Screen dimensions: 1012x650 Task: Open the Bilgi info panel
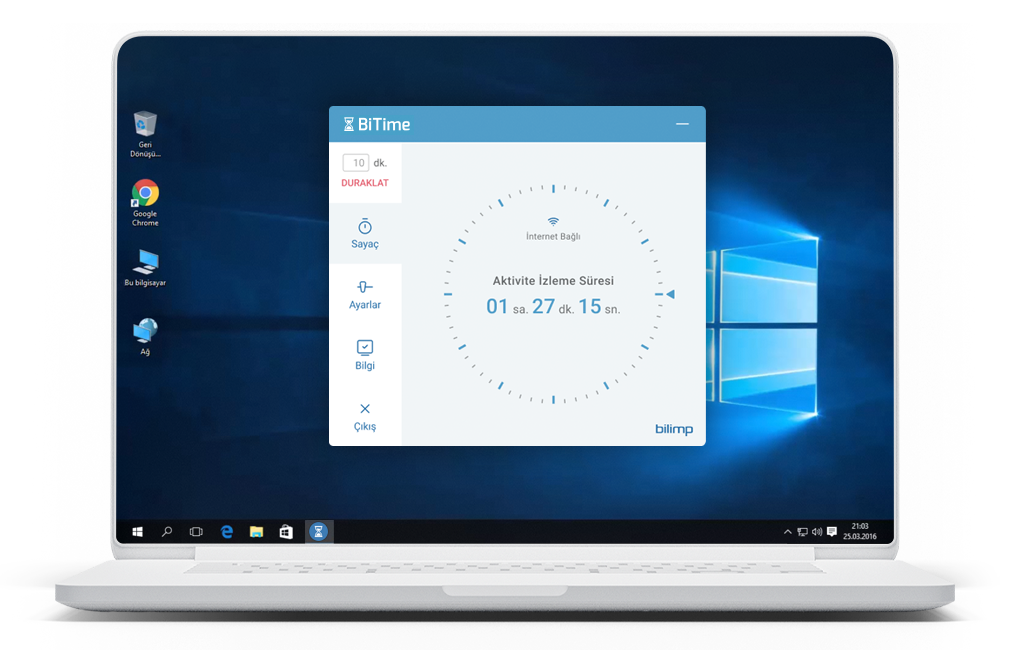click(365, 354)
